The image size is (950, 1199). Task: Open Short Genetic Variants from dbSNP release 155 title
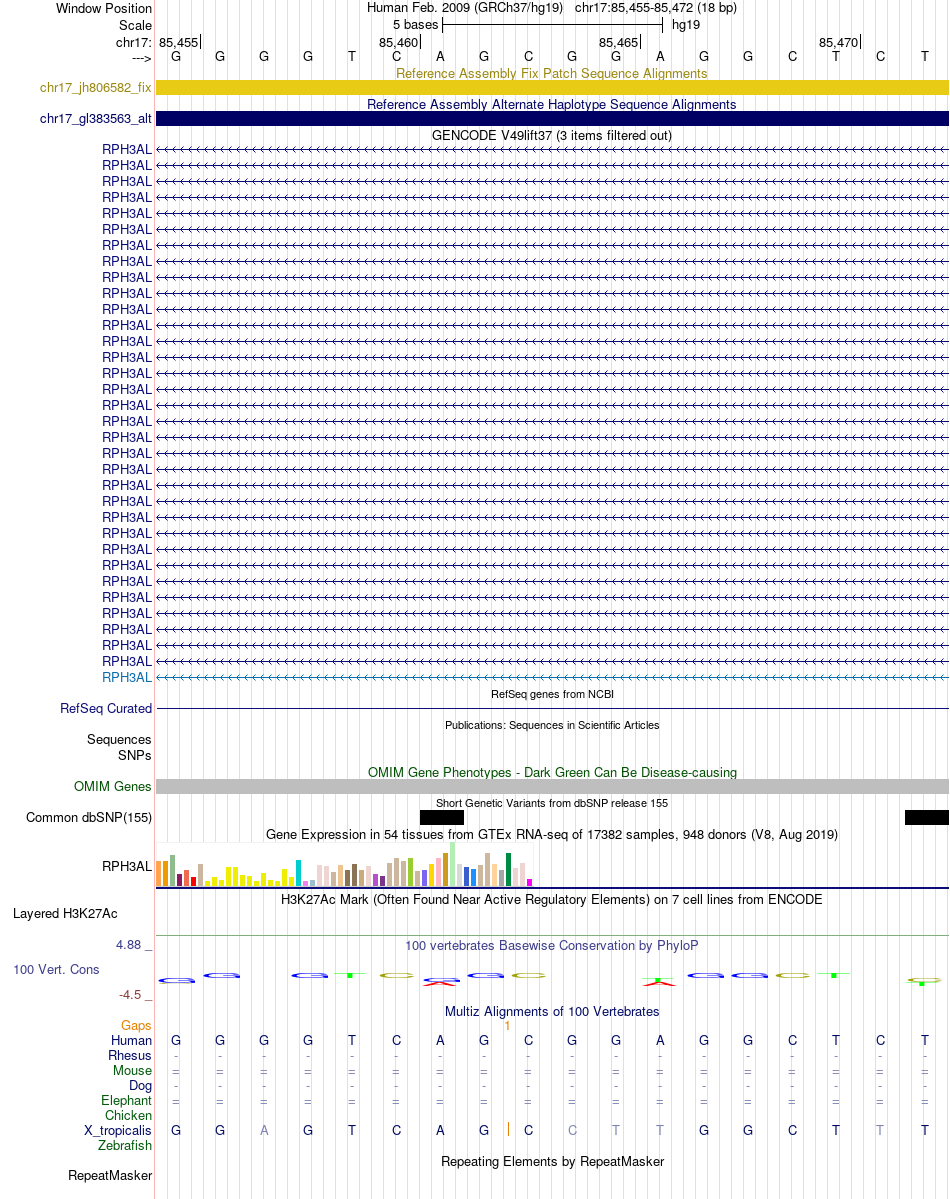click(552, 803)
